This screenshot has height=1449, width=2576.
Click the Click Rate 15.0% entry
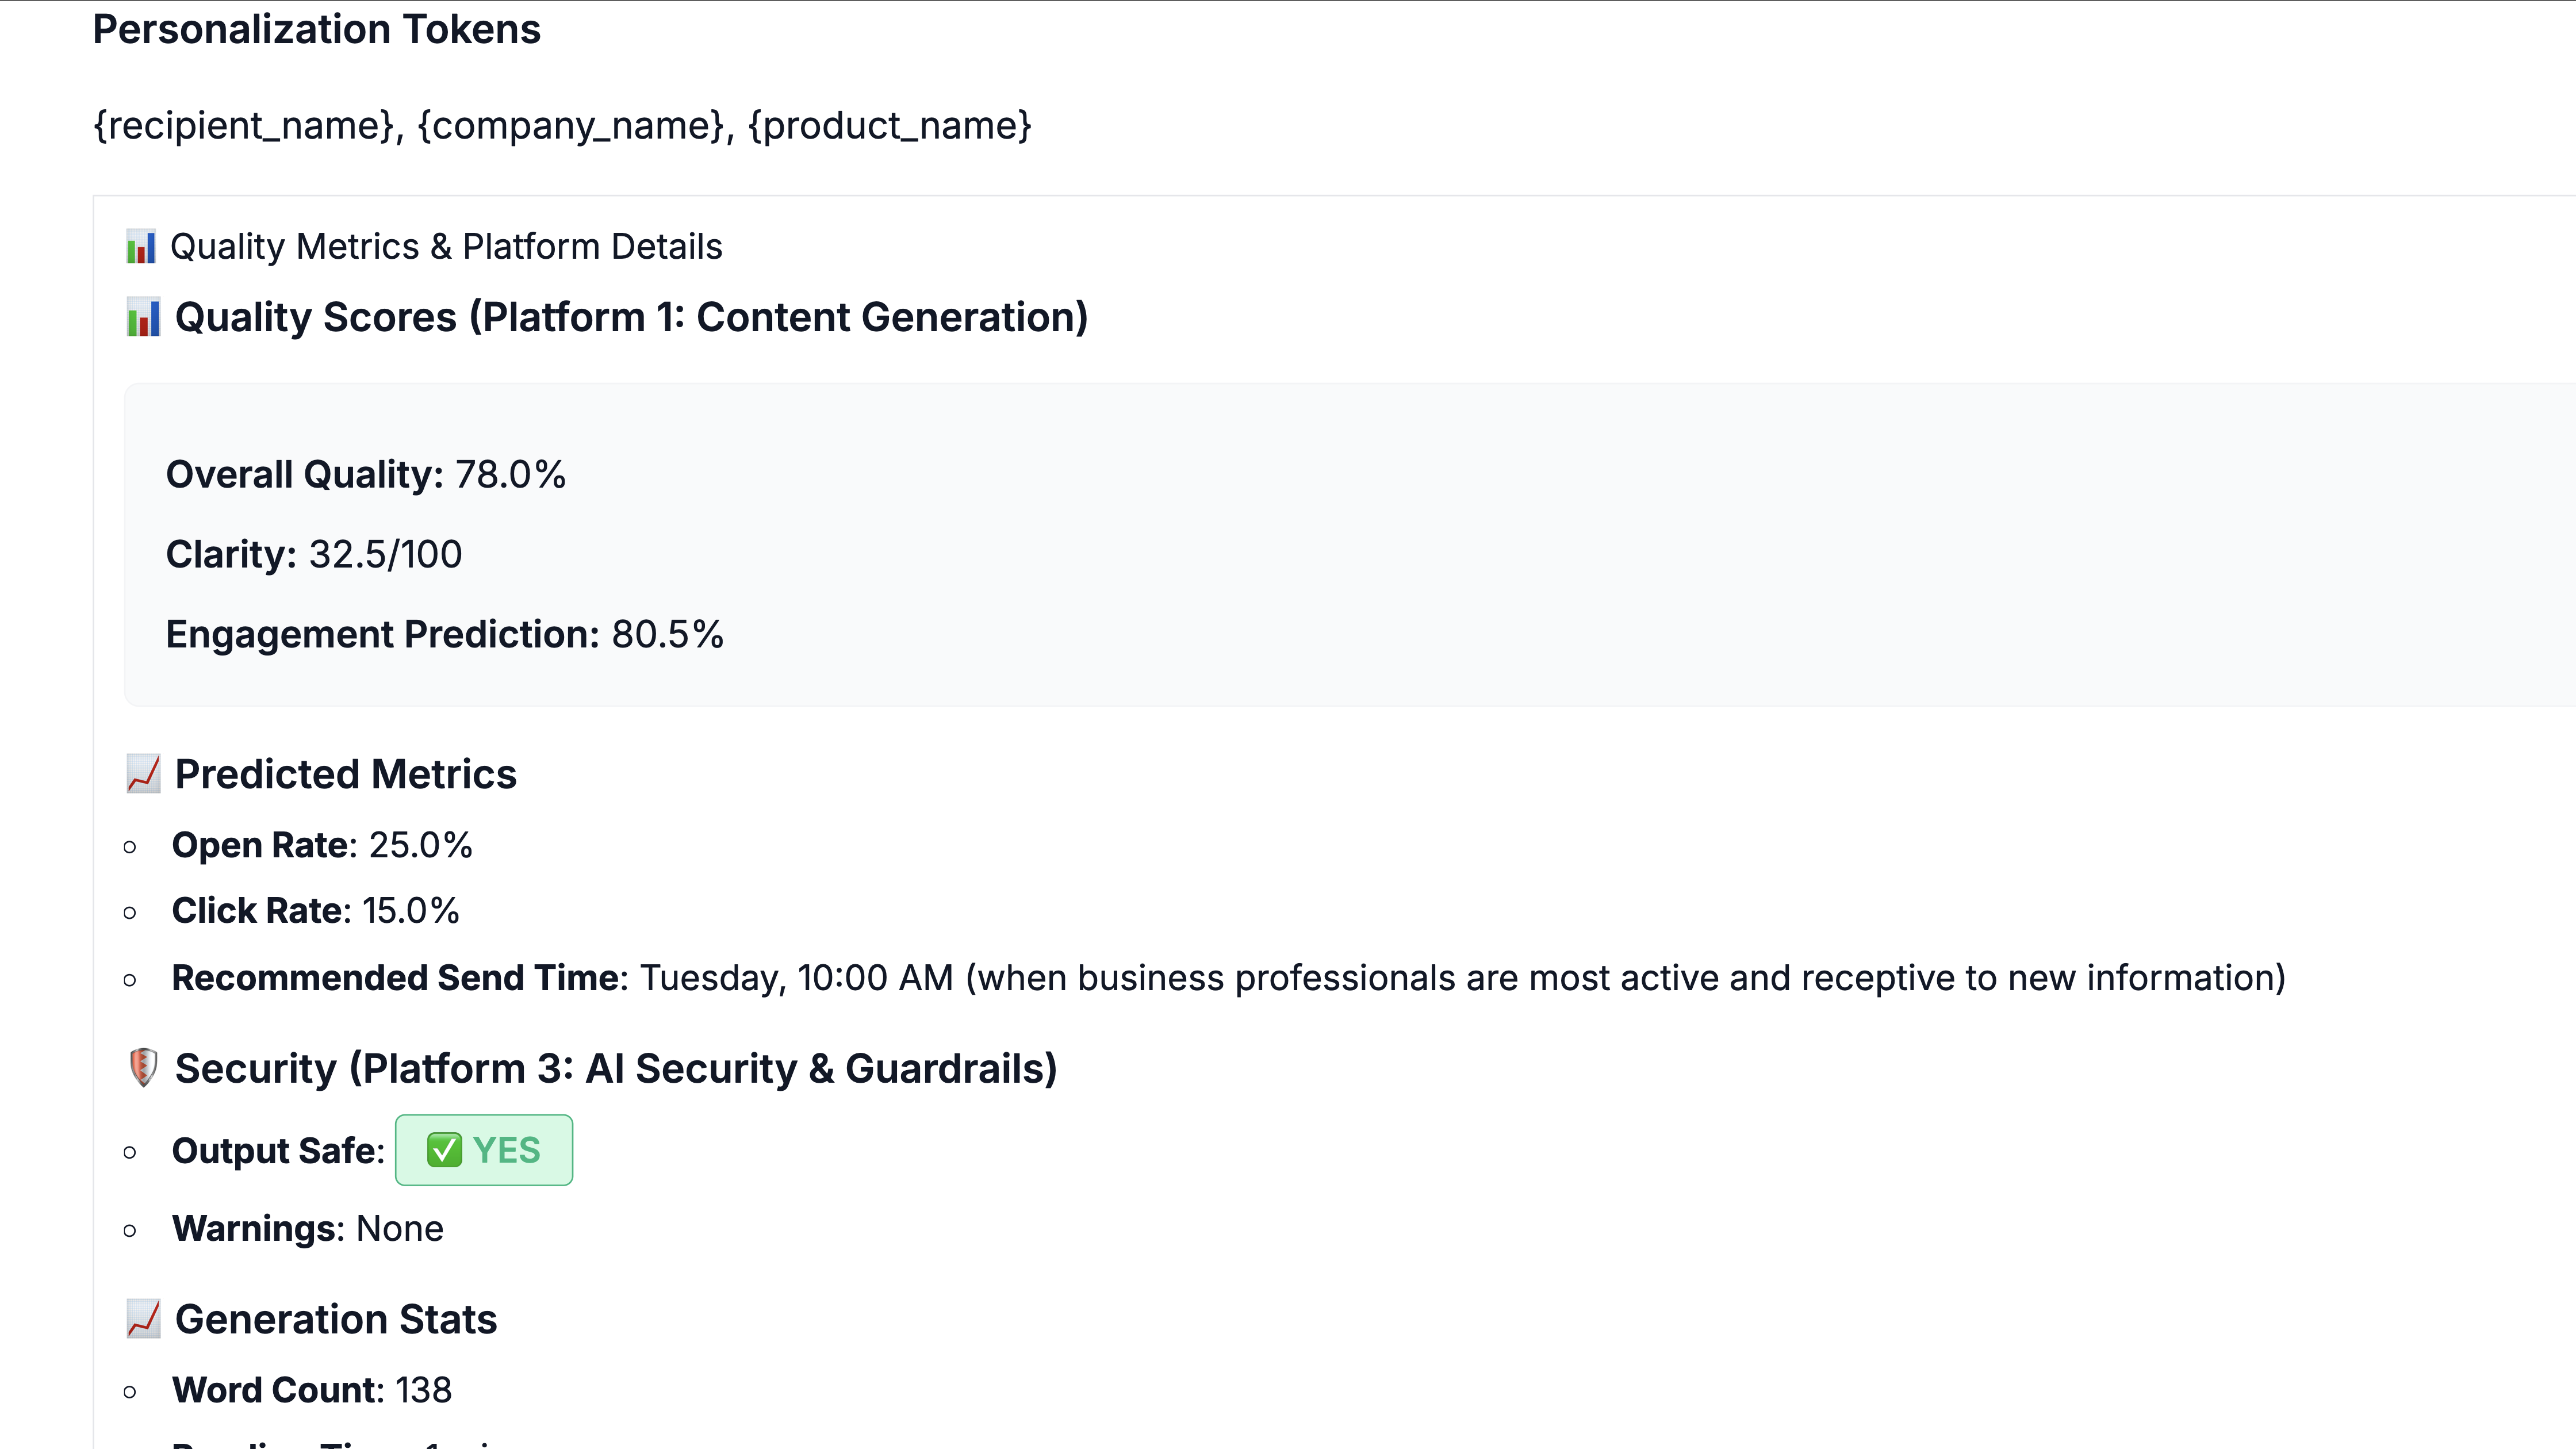315,911
